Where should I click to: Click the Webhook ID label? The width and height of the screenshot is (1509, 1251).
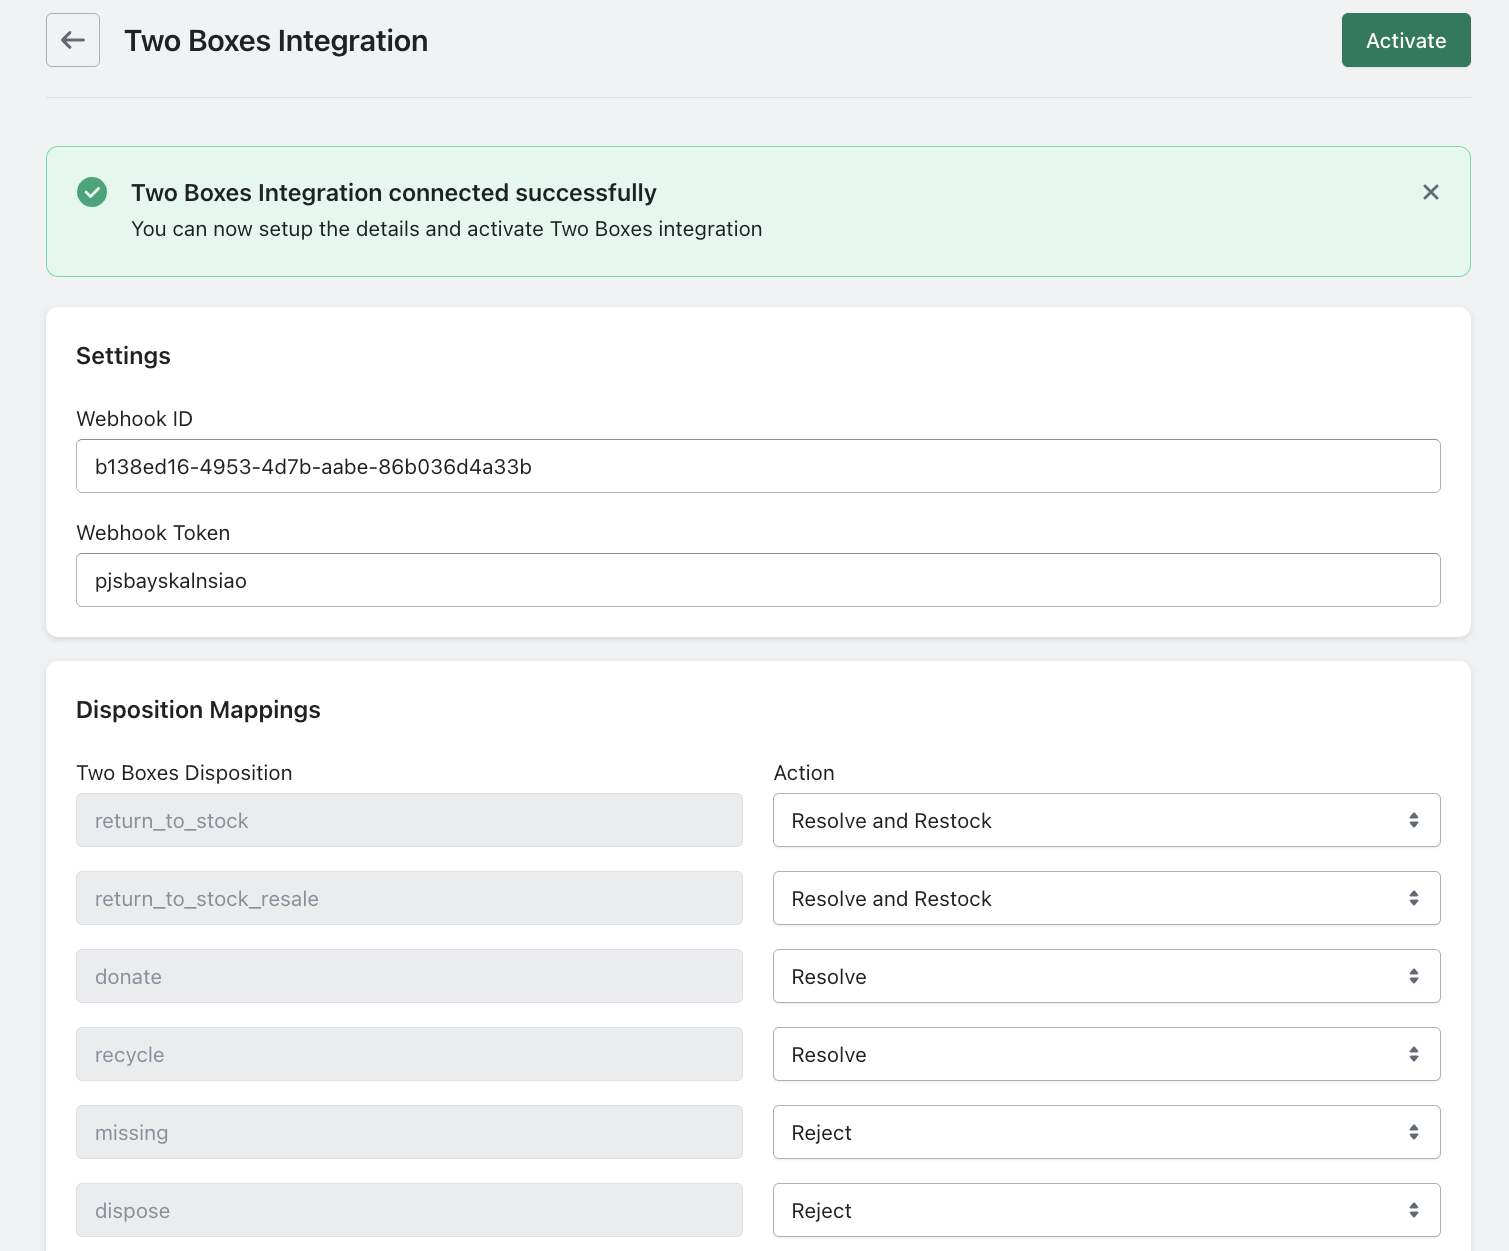point(134,419)
